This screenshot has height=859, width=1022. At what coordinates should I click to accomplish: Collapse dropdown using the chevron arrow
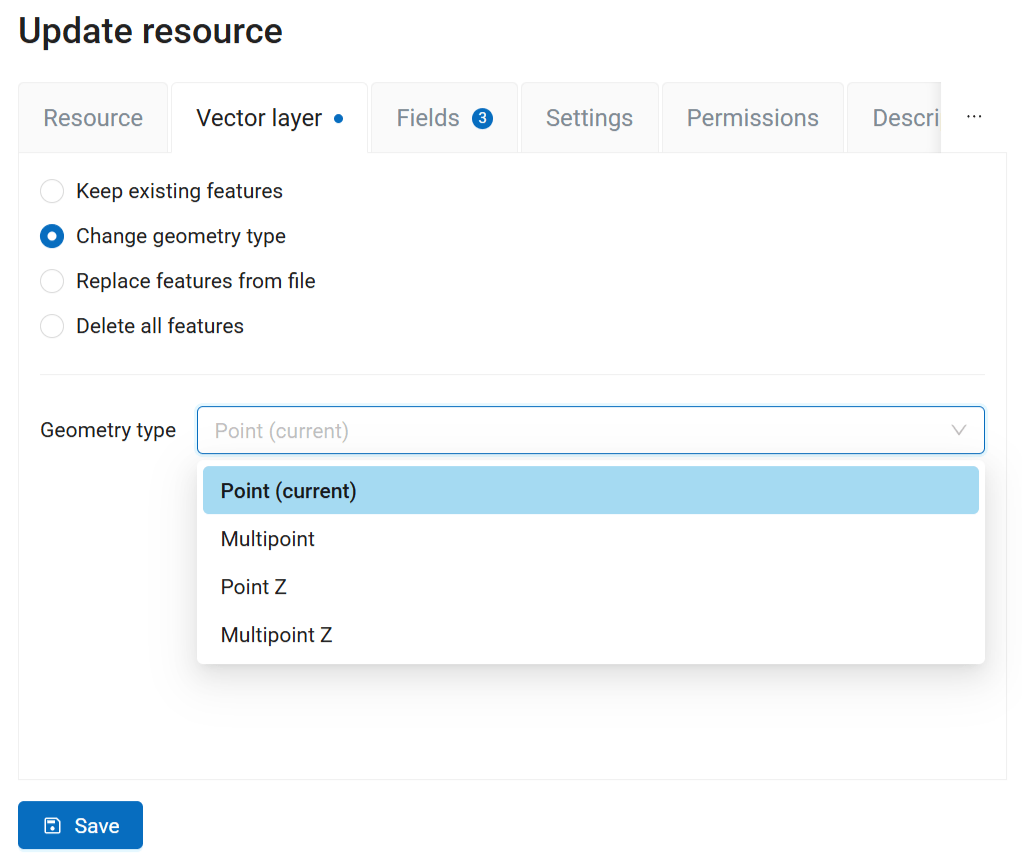(x=958, y=430)
